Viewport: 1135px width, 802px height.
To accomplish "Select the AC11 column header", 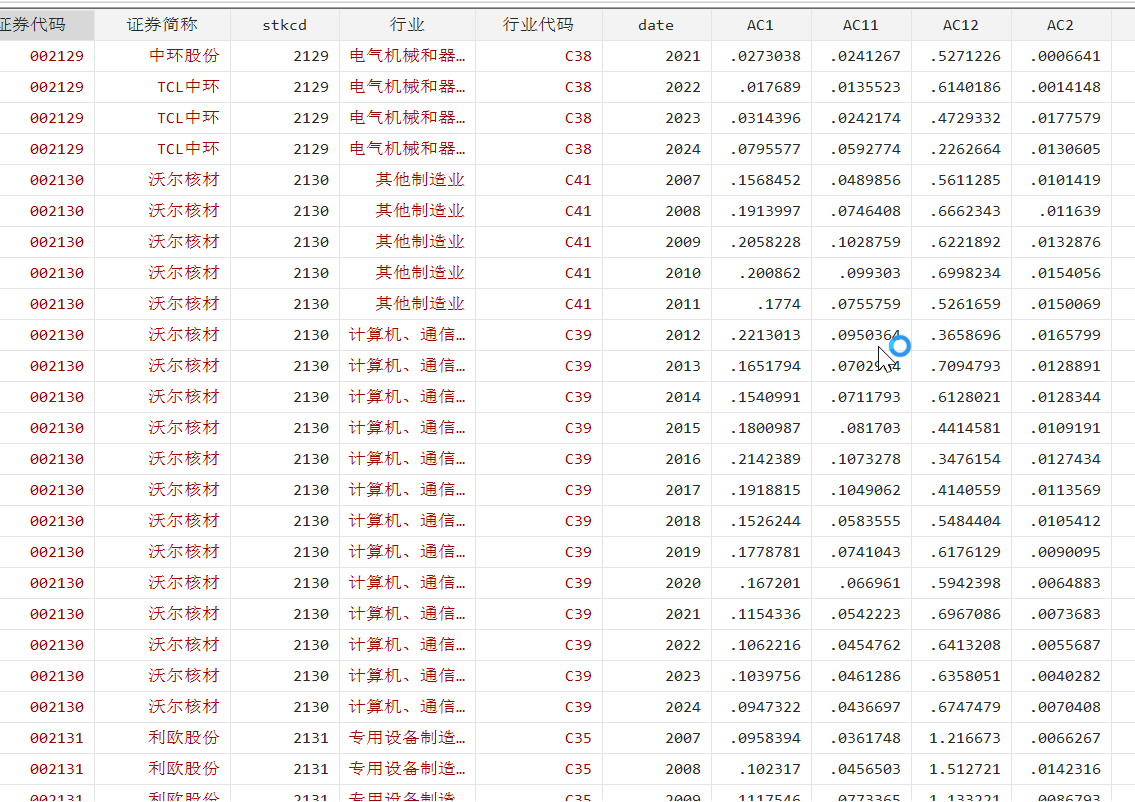I will pos(861,25).
